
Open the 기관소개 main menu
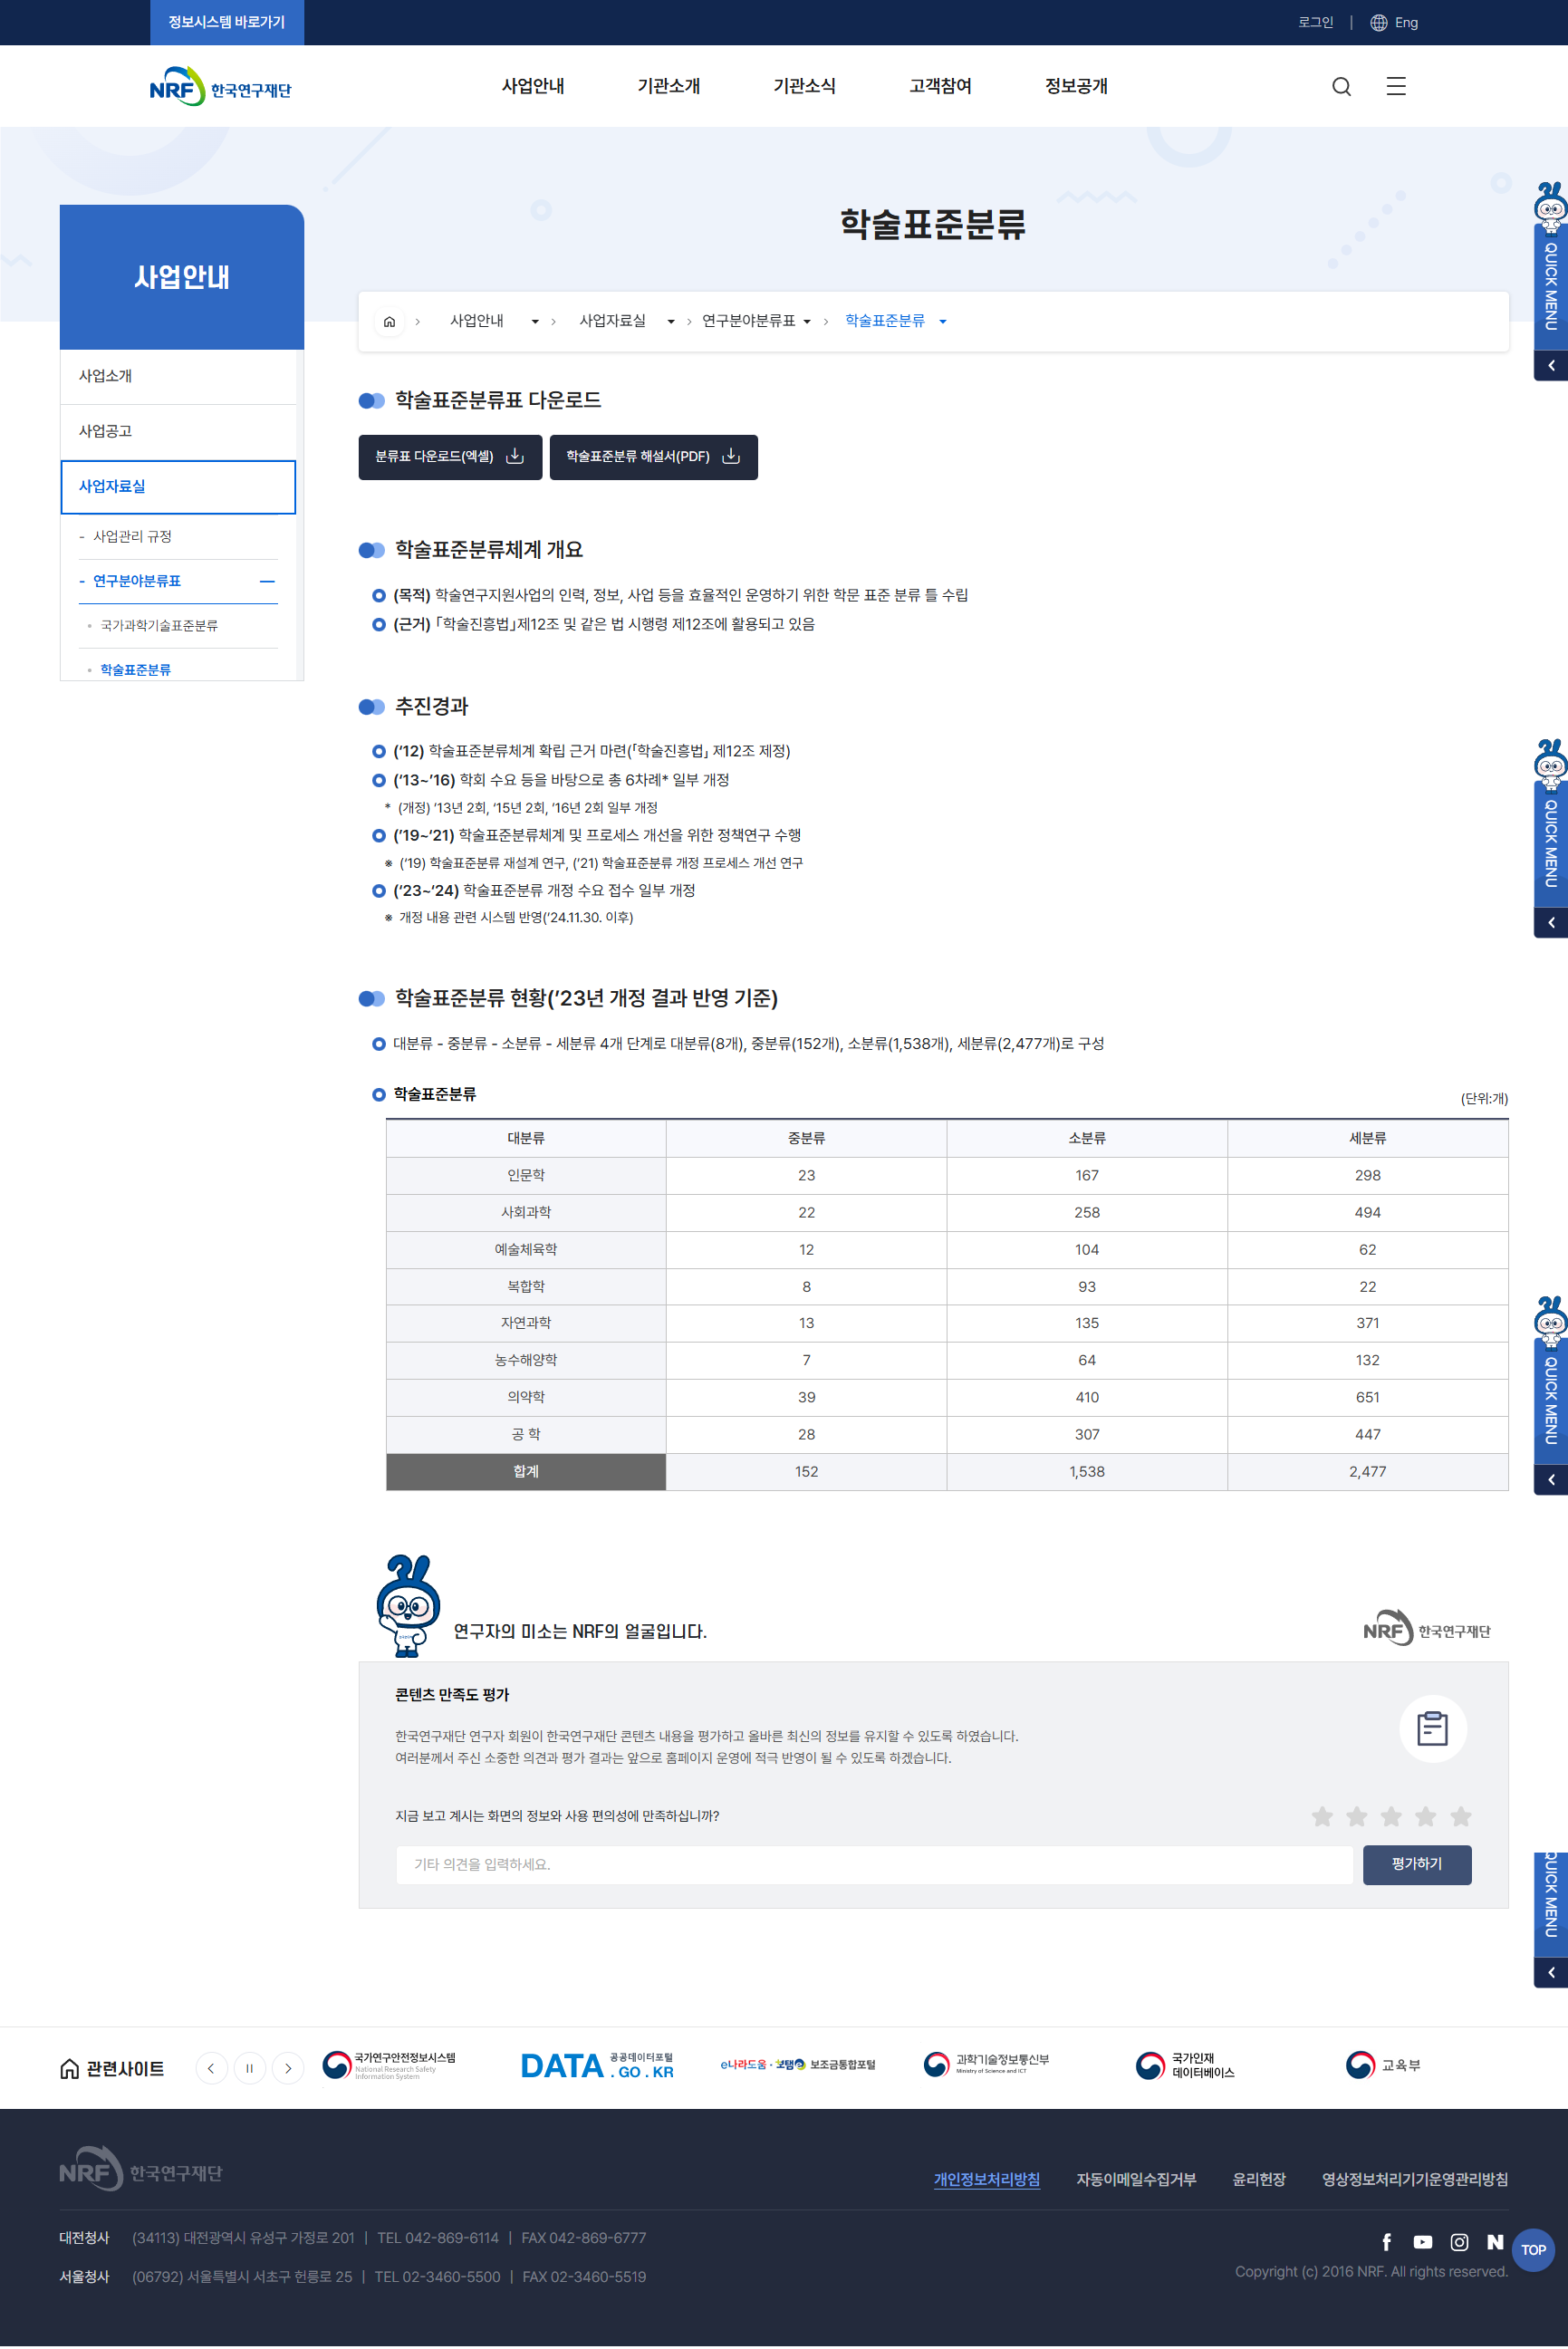(668, 87)
